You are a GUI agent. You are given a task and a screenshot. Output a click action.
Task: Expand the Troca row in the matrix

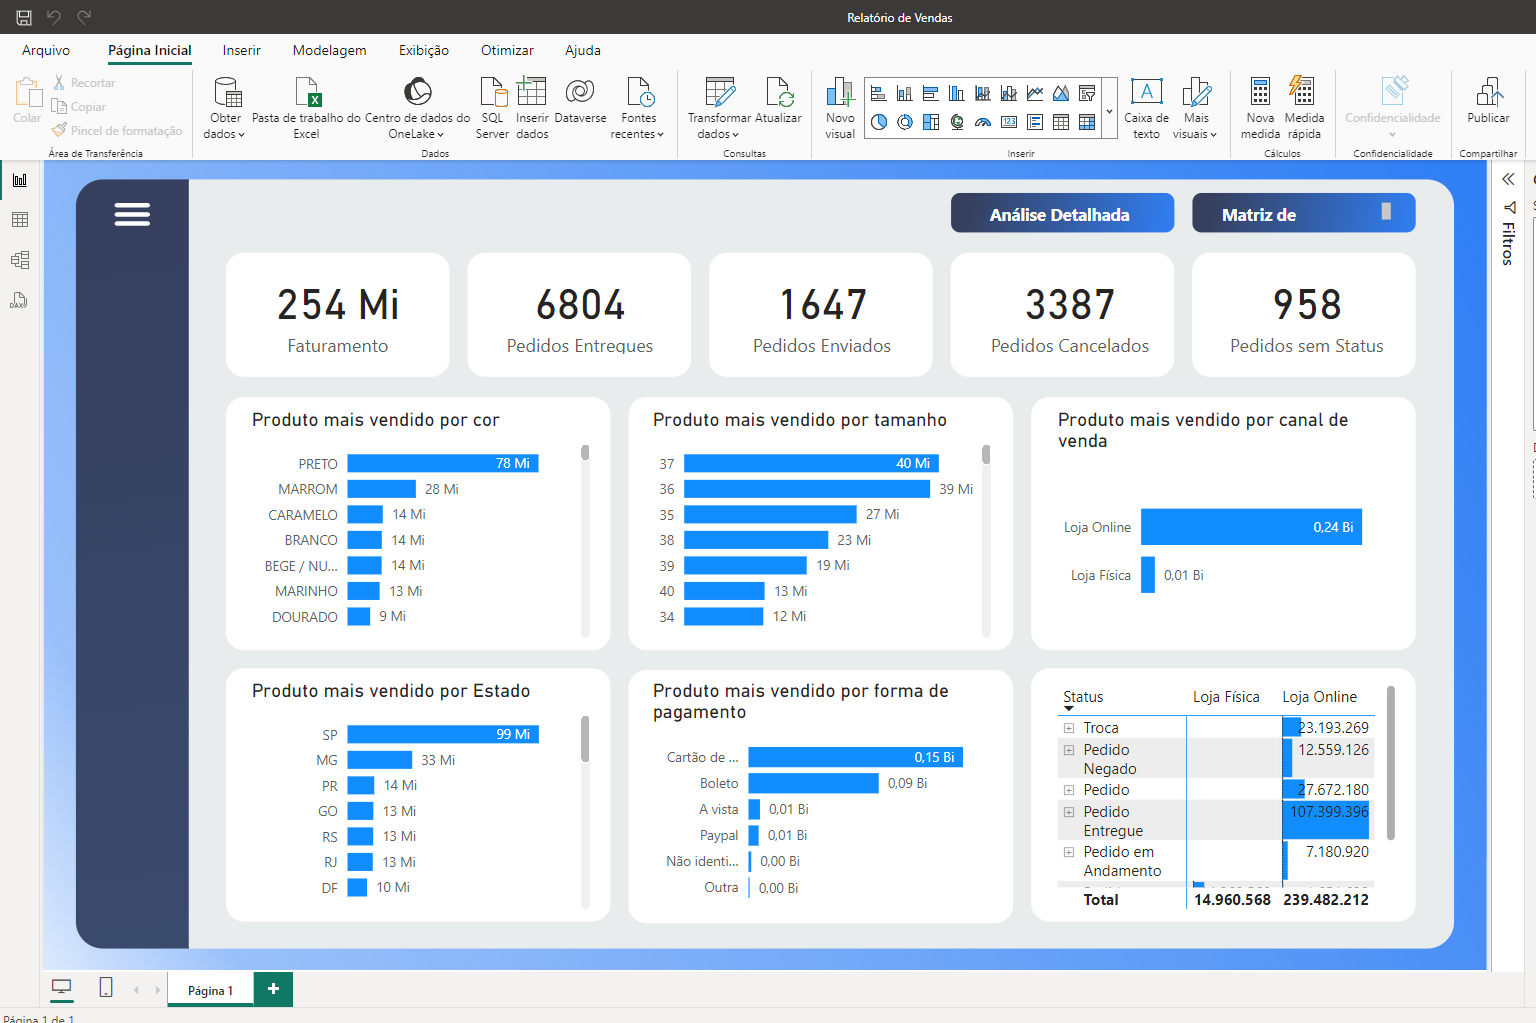(1069, 728)
